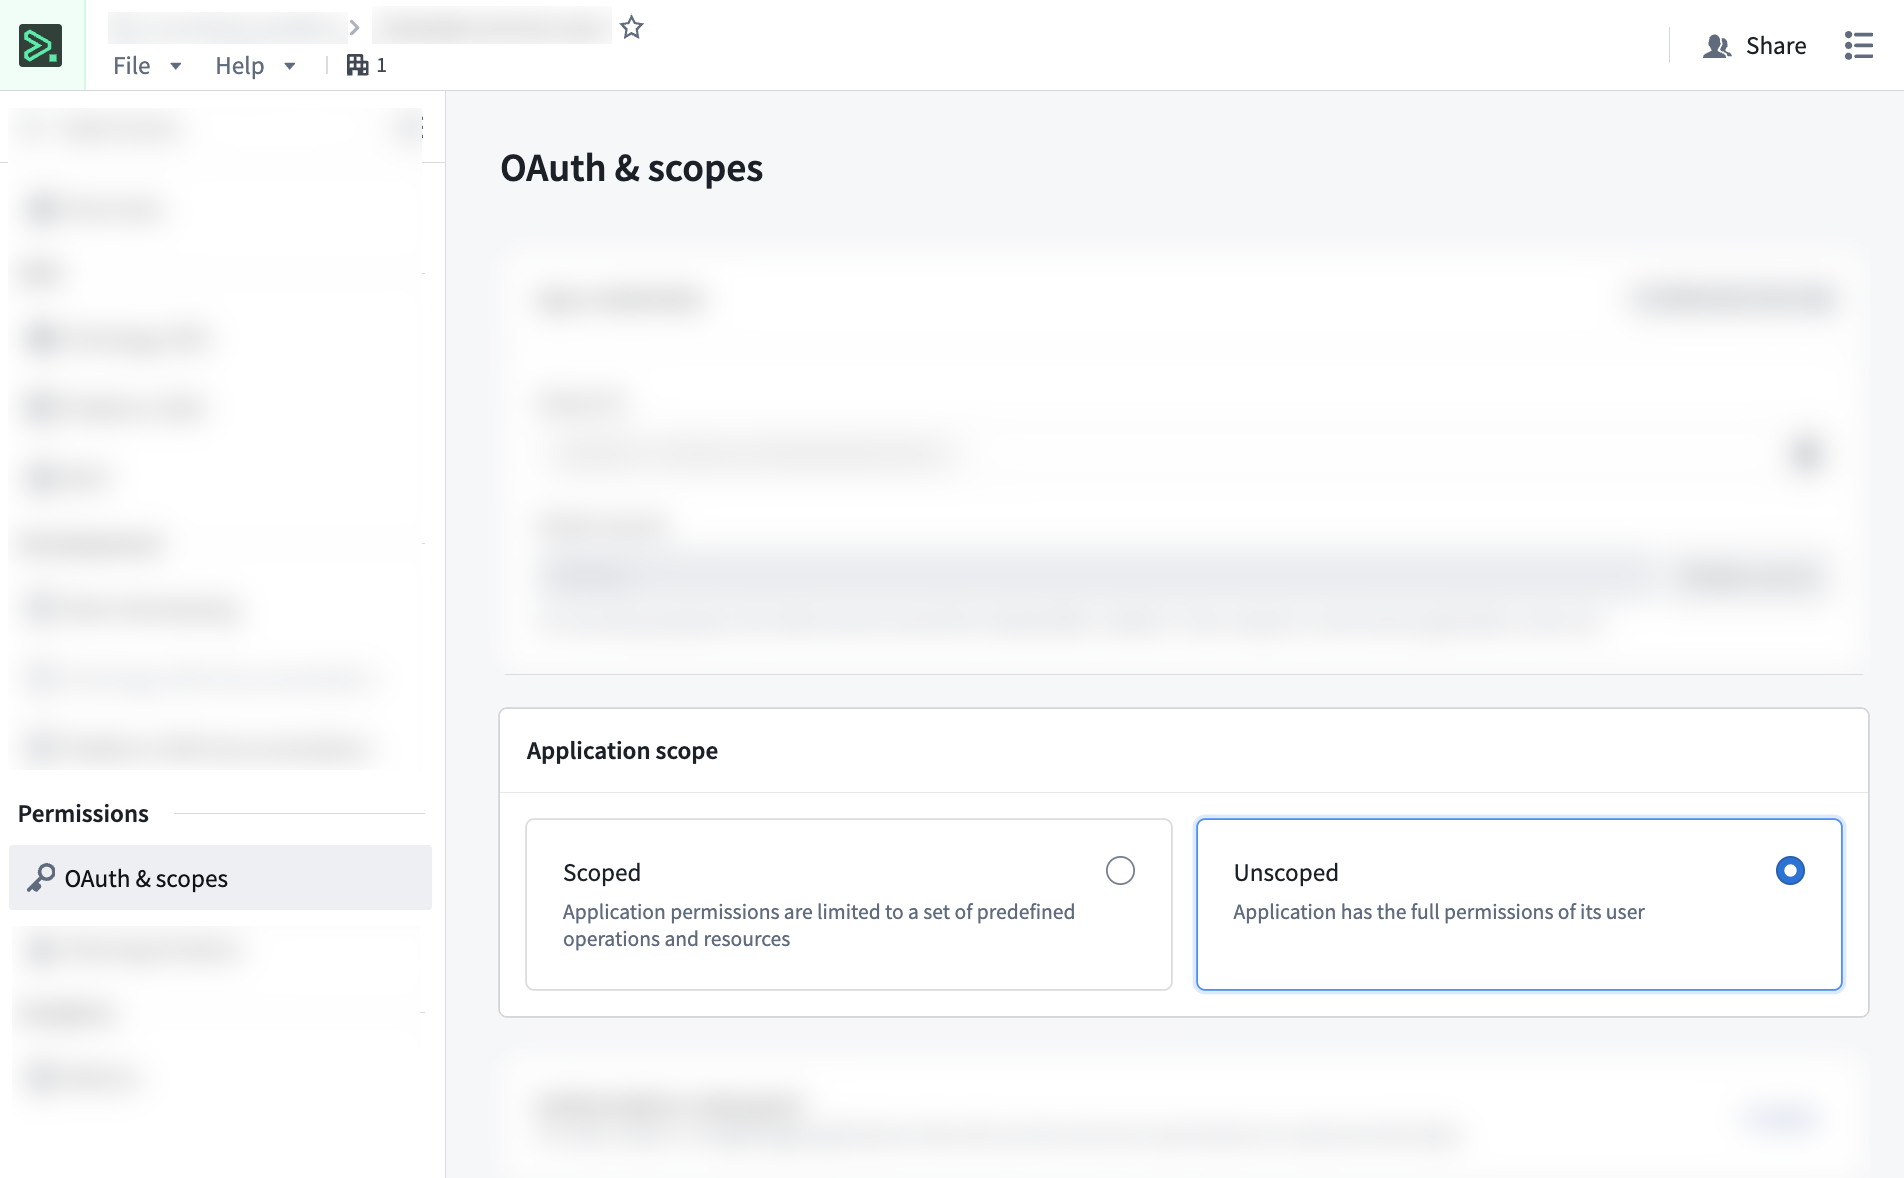Toggle the star to favorite this app
This screenshot has height=1178, width=1904.
click(631, 27)
